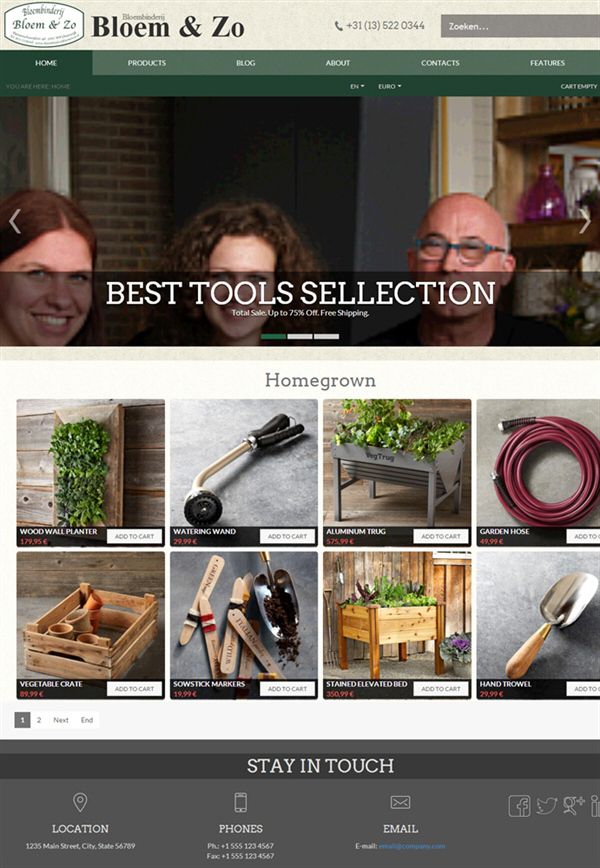Image resolution: width=600 pixels, height=868 pixels.
Task: Open the Twitter bird icon link
Action: 546,805
